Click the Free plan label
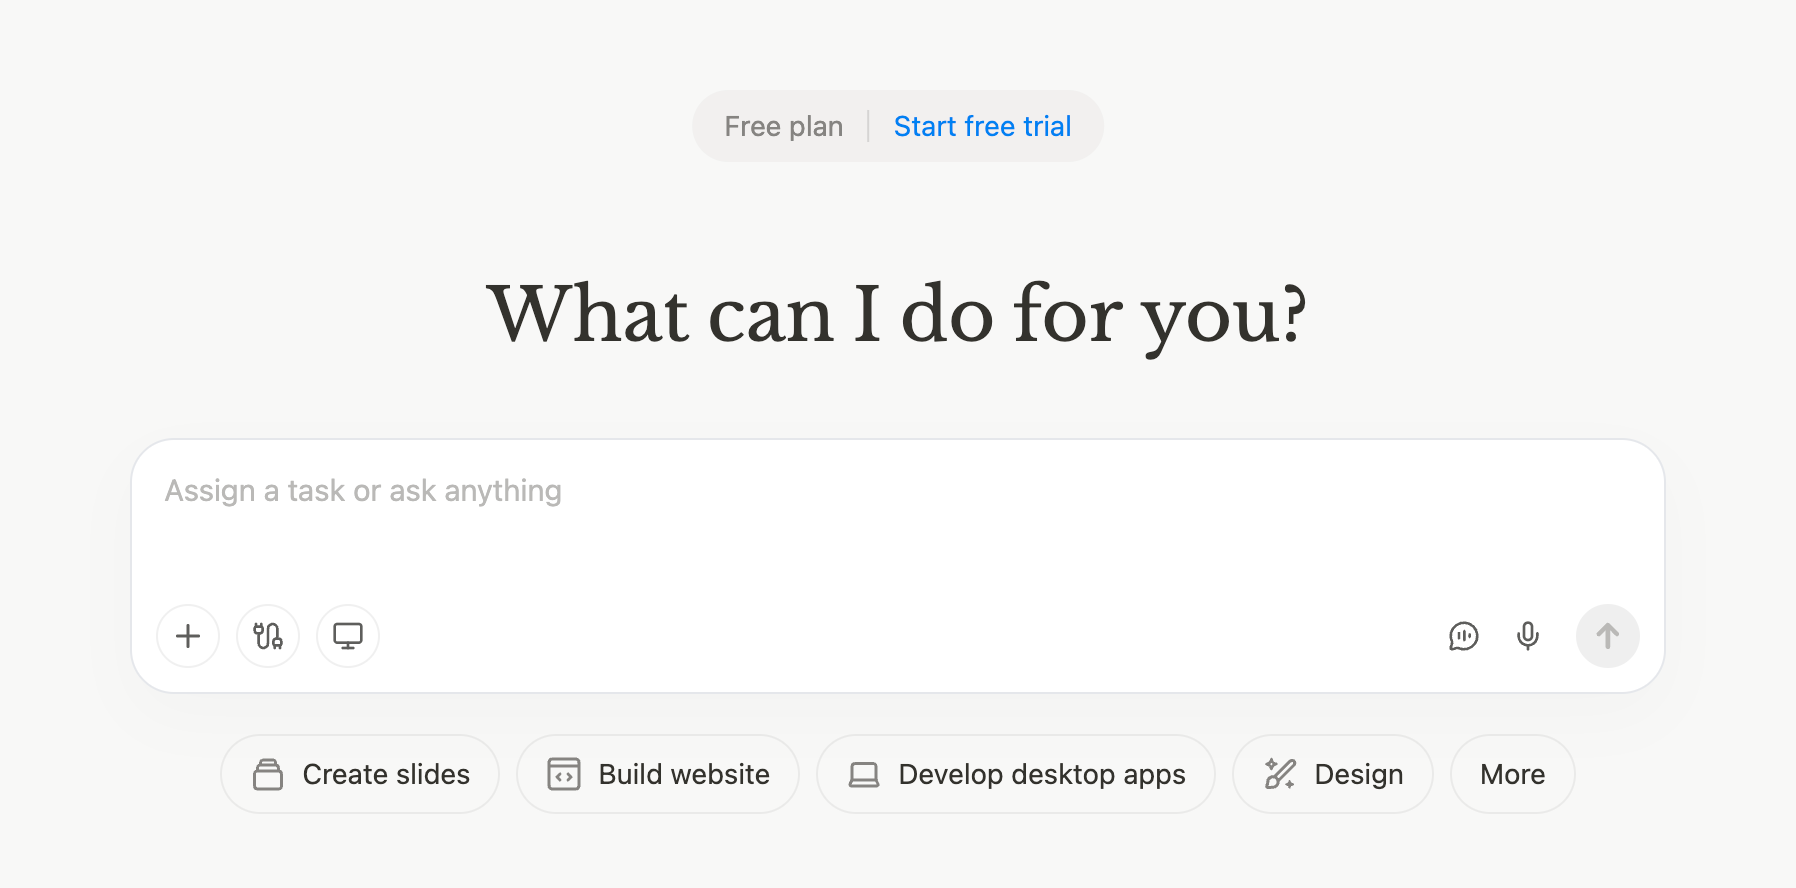This screenshot has height=888, width=1796. pos(783,126)
